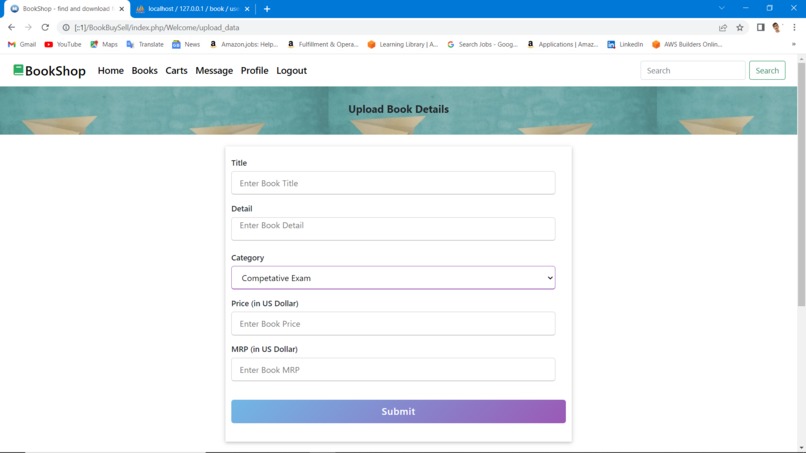Open the Learning Library bookmark

coord(403,44)
